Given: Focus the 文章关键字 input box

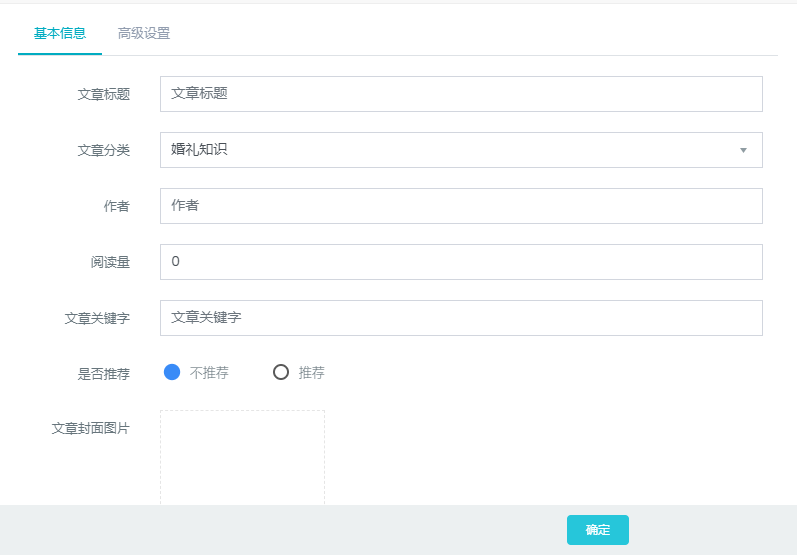Looking at the screenshot, I should click(461, 318).
